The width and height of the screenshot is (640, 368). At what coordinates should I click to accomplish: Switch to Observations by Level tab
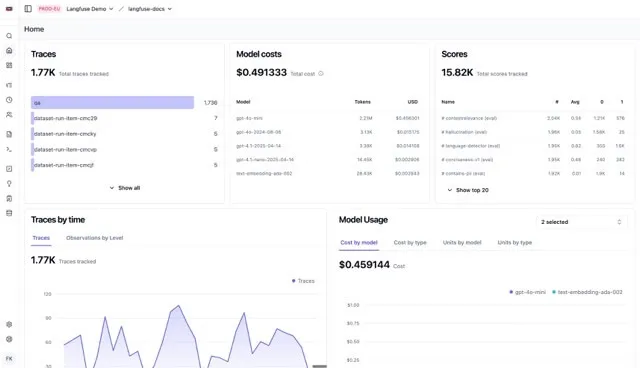pyautogui.click(x=94, y=238)
